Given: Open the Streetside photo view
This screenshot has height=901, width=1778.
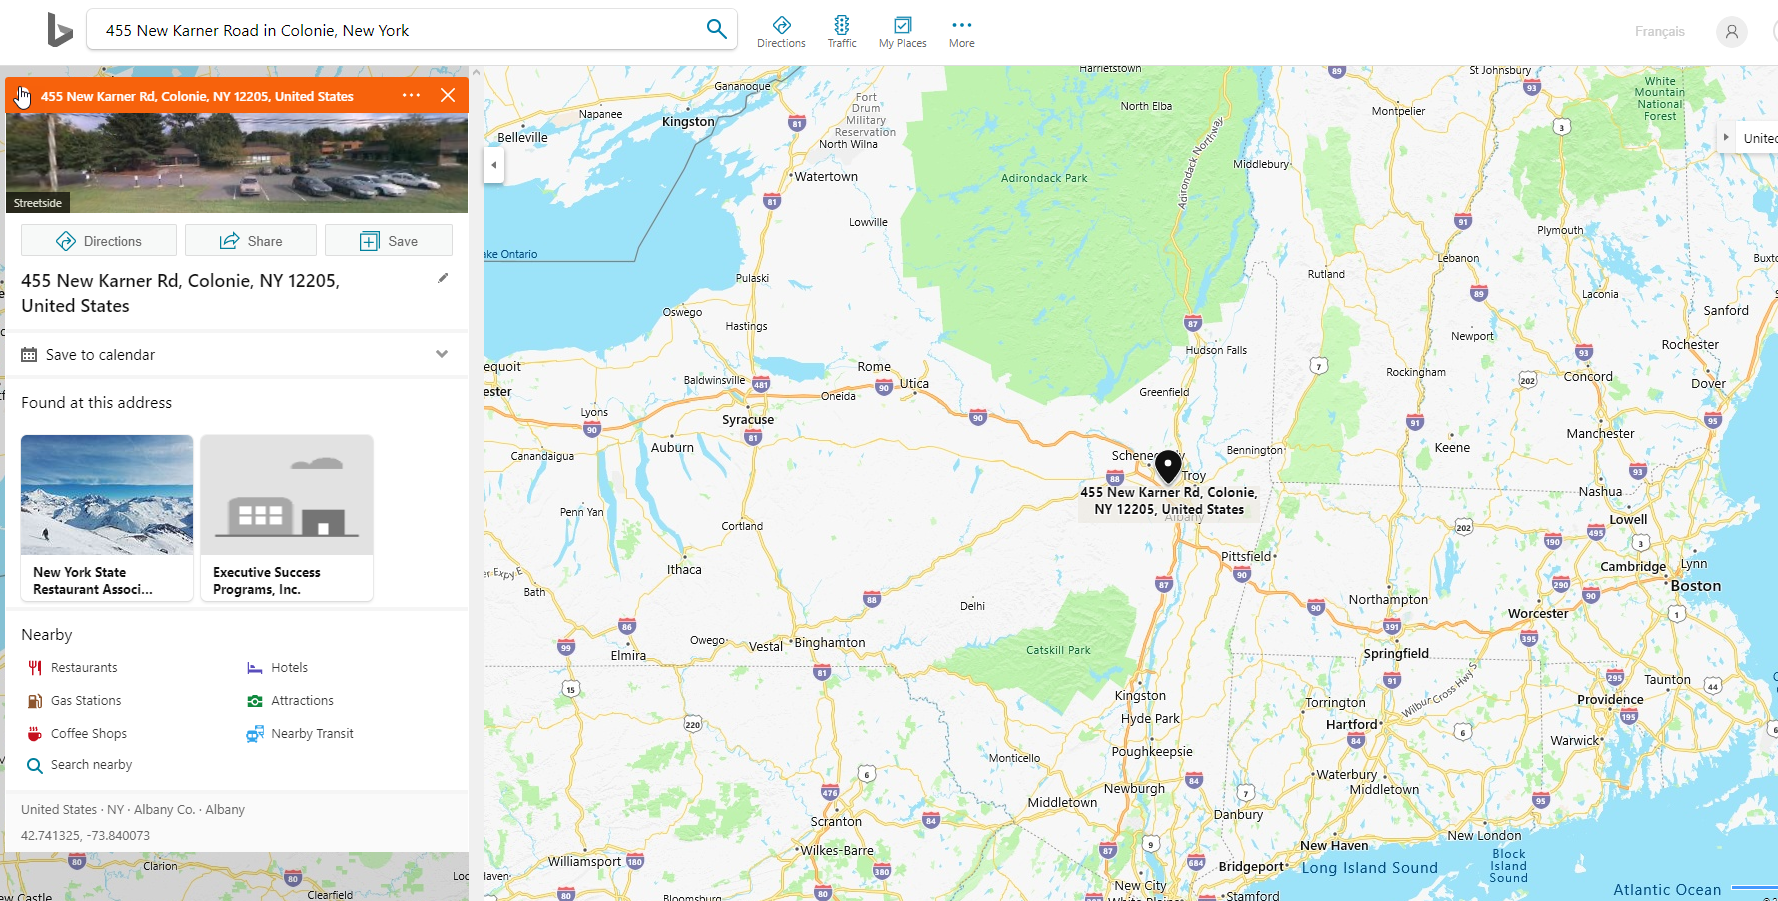Looking at the screenshot, I should pos(237,163).
